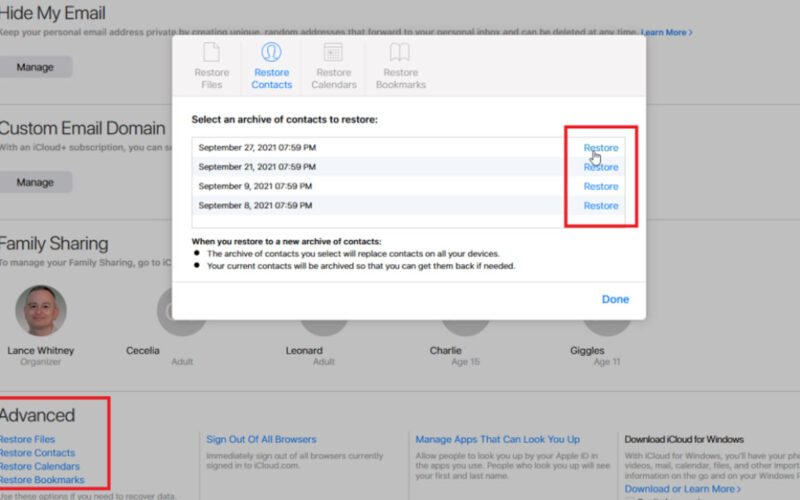Select September 21, 2021 07:59 PM row text

[x=257, y=167]
